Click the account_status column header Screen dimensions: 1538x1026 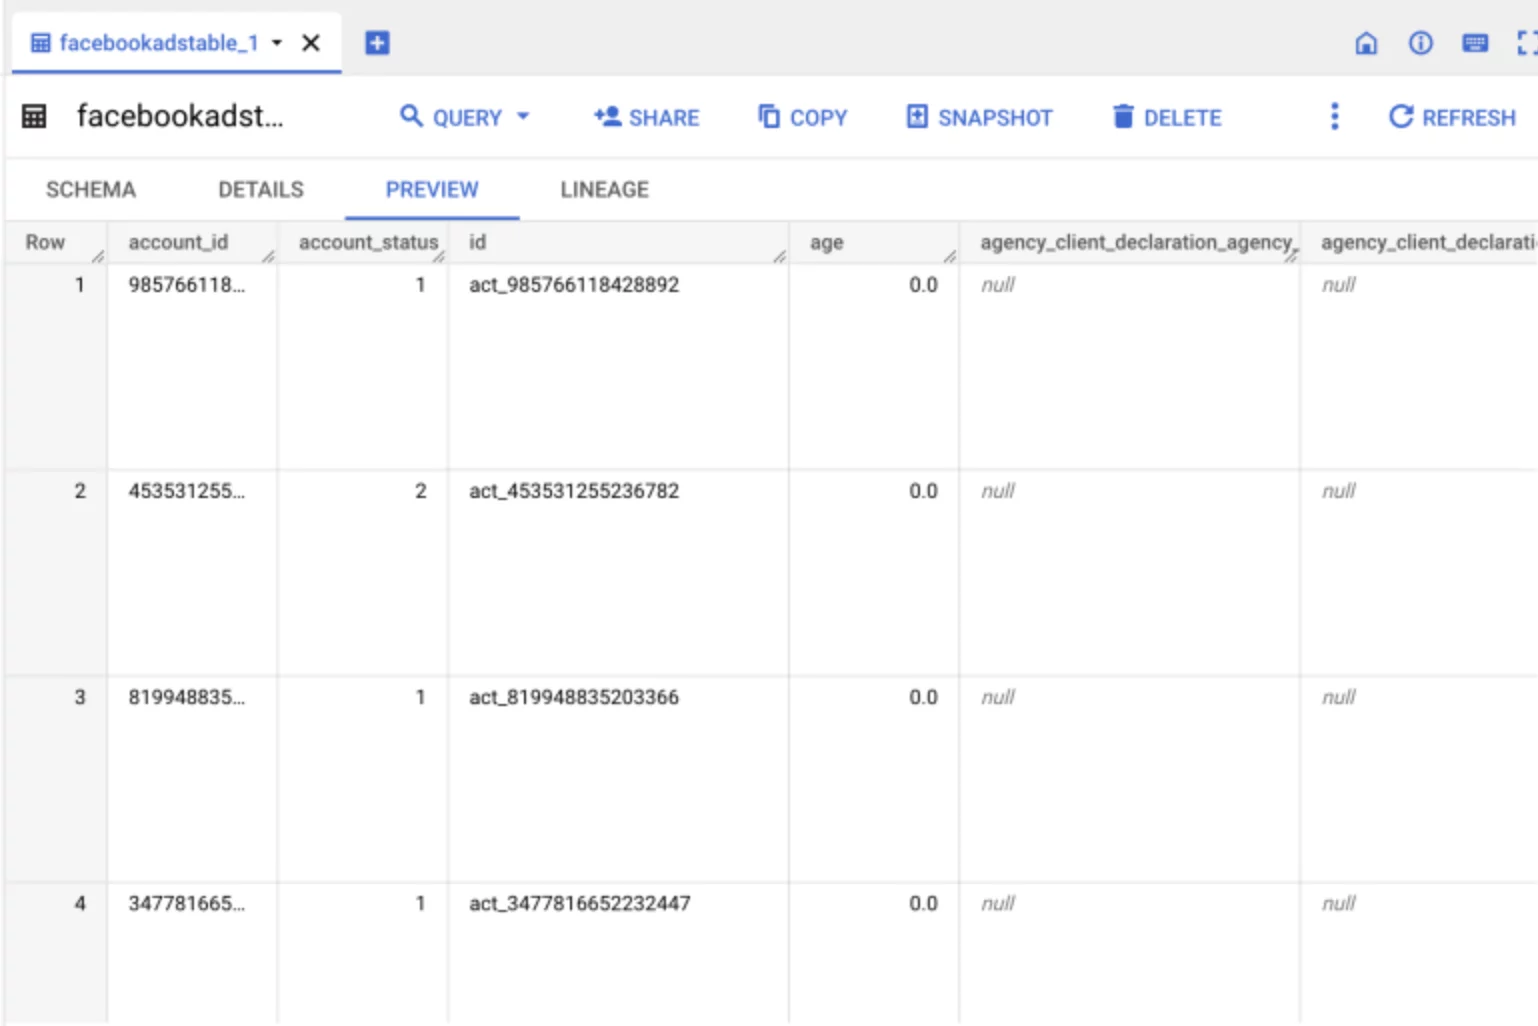click(368, 242)
